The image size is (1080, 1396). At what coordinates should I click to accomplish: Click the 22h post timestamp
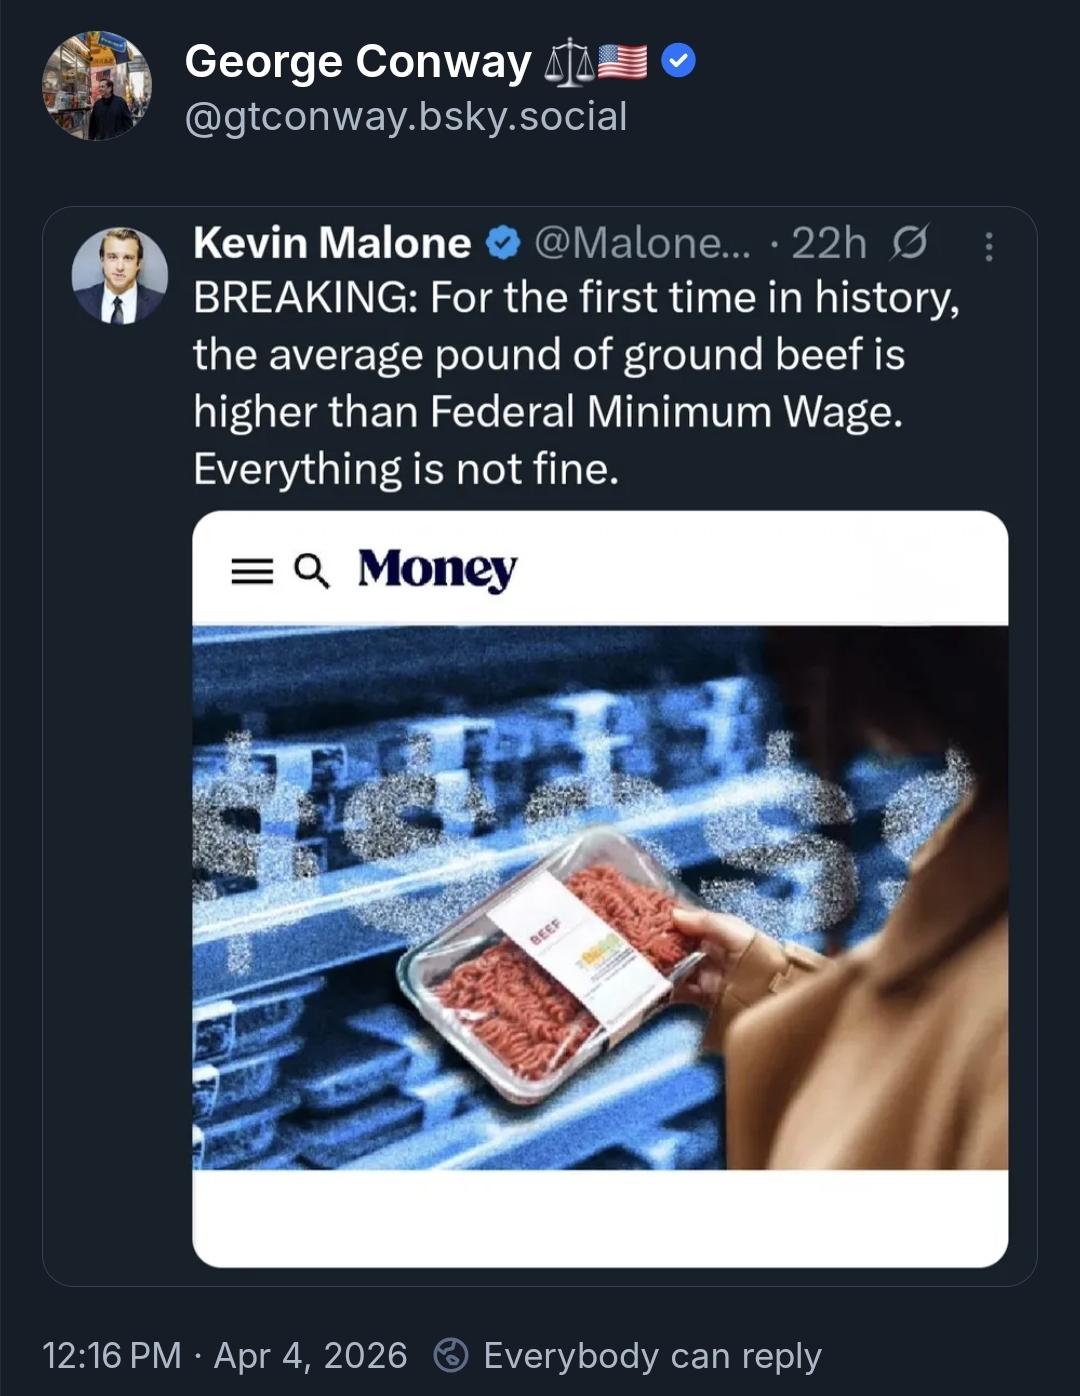pyautogui.click(x=828, y=243)
